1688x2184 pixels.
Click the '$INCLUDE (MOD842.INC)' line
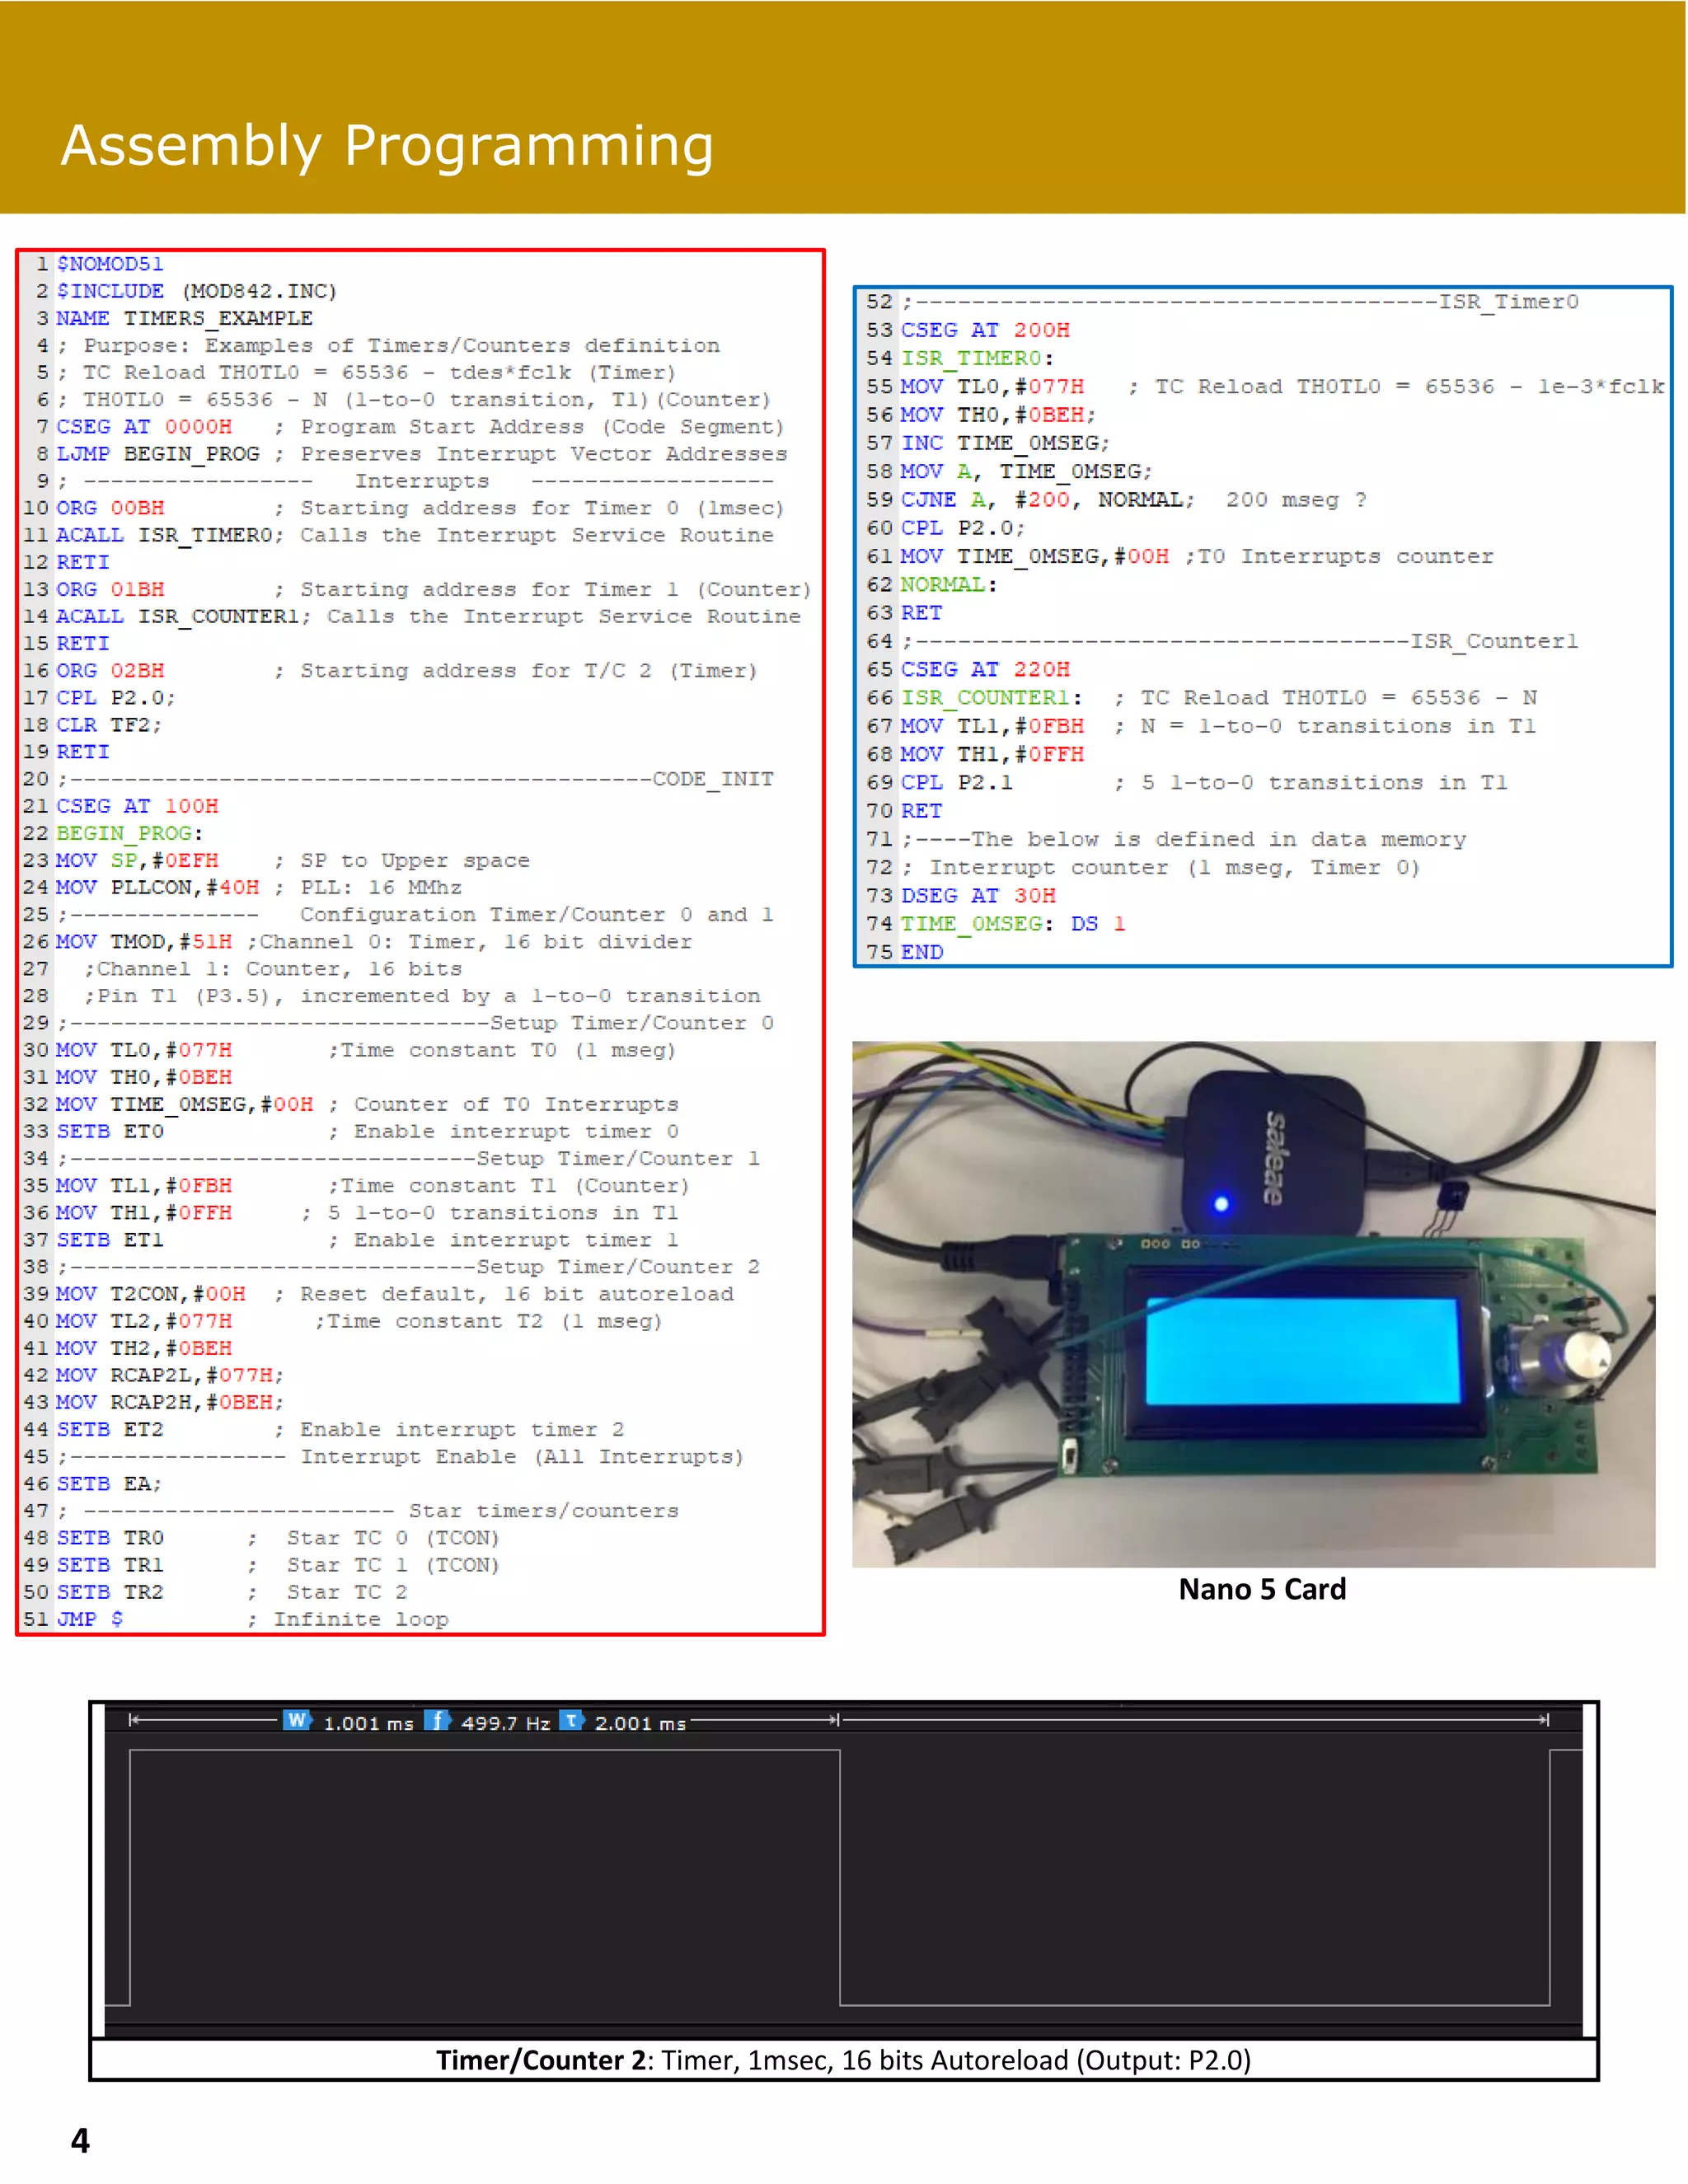pyautogui.click(x=196, y=291)
